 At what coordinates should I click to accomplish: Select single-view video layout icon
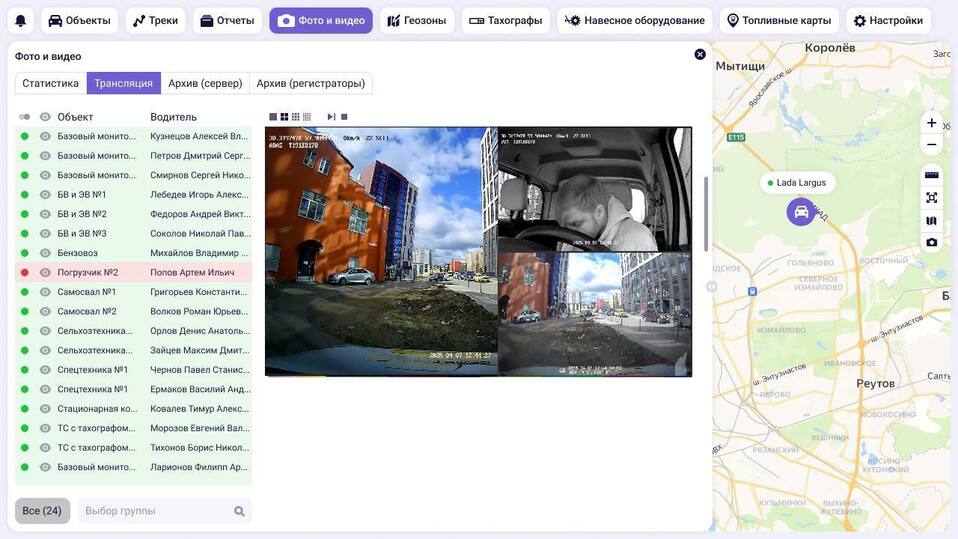coord(273,117)
